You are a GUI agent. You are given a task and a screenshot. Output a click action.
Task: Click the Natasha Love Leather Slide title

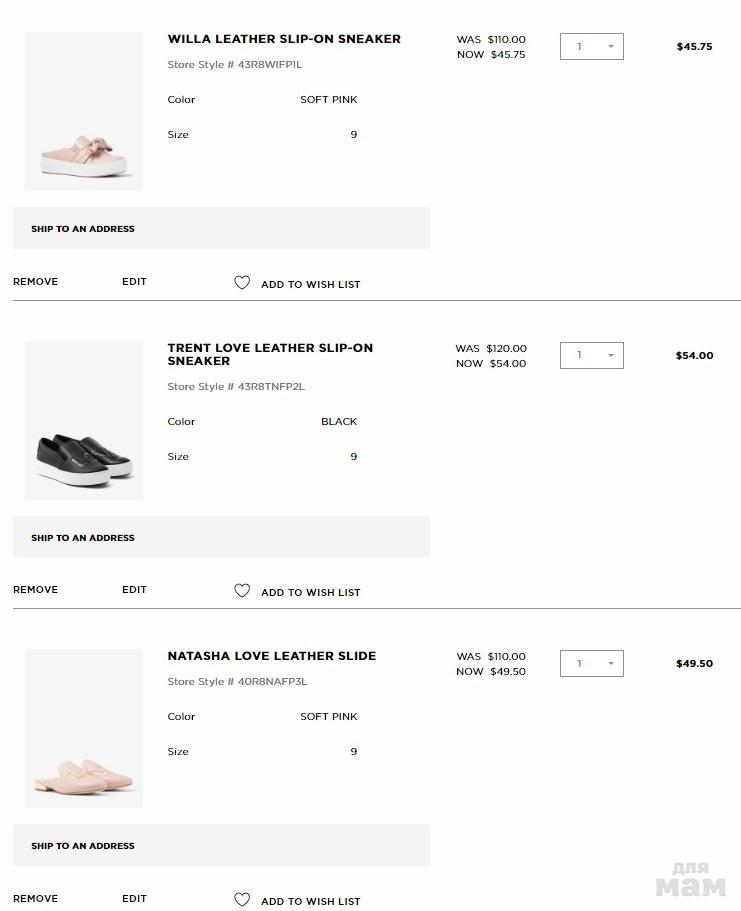pyautogui.click(x=272, y=656)
